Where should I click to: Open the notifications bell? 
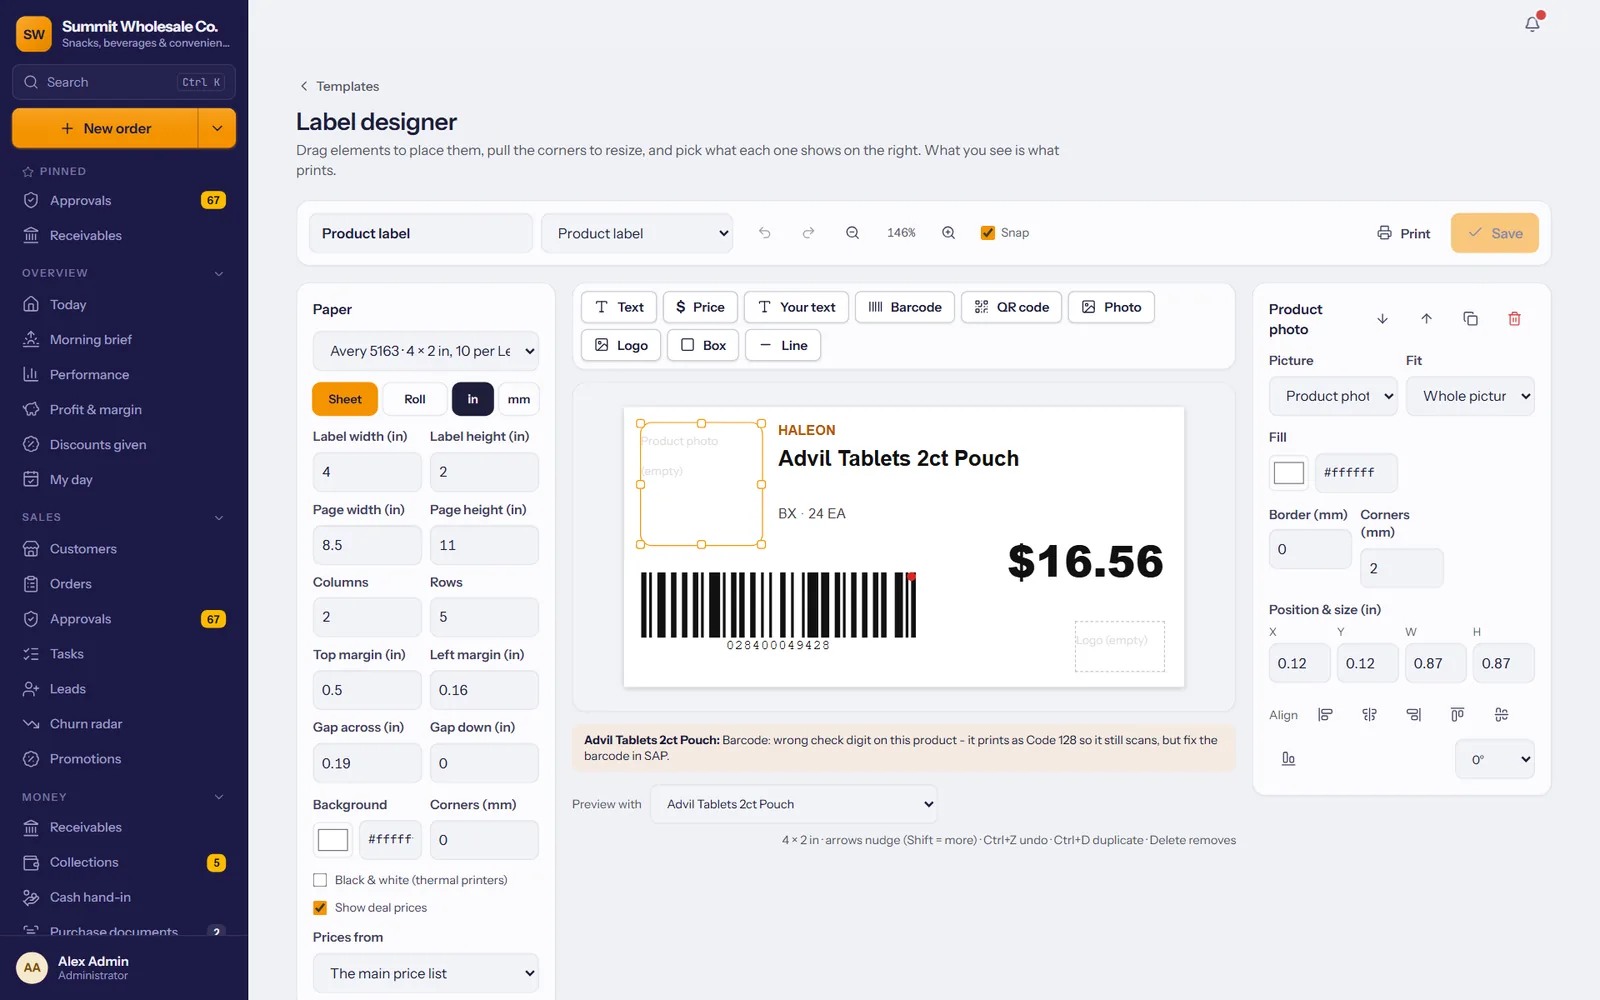1532,24
